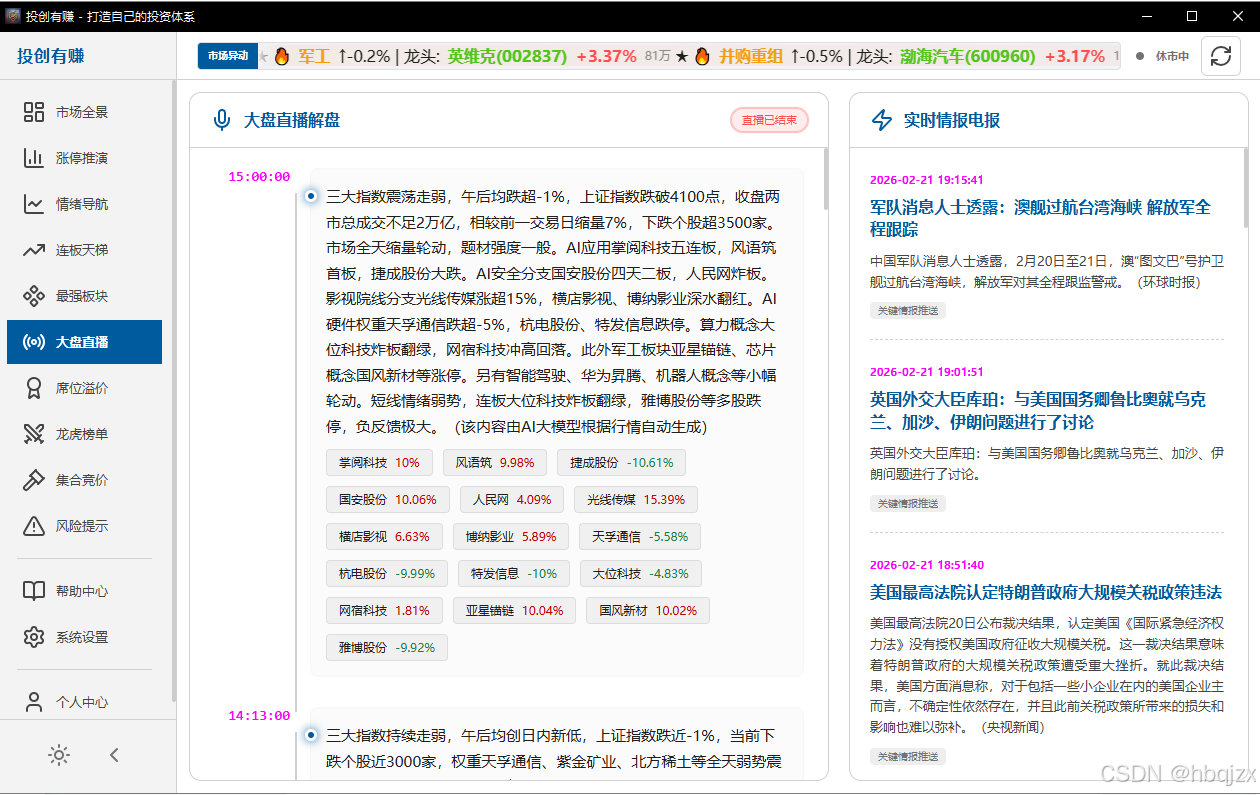Click the 龙虎榜单 crossed swords icon
This screenshot has width=1260, height=795.
(34, 434)
